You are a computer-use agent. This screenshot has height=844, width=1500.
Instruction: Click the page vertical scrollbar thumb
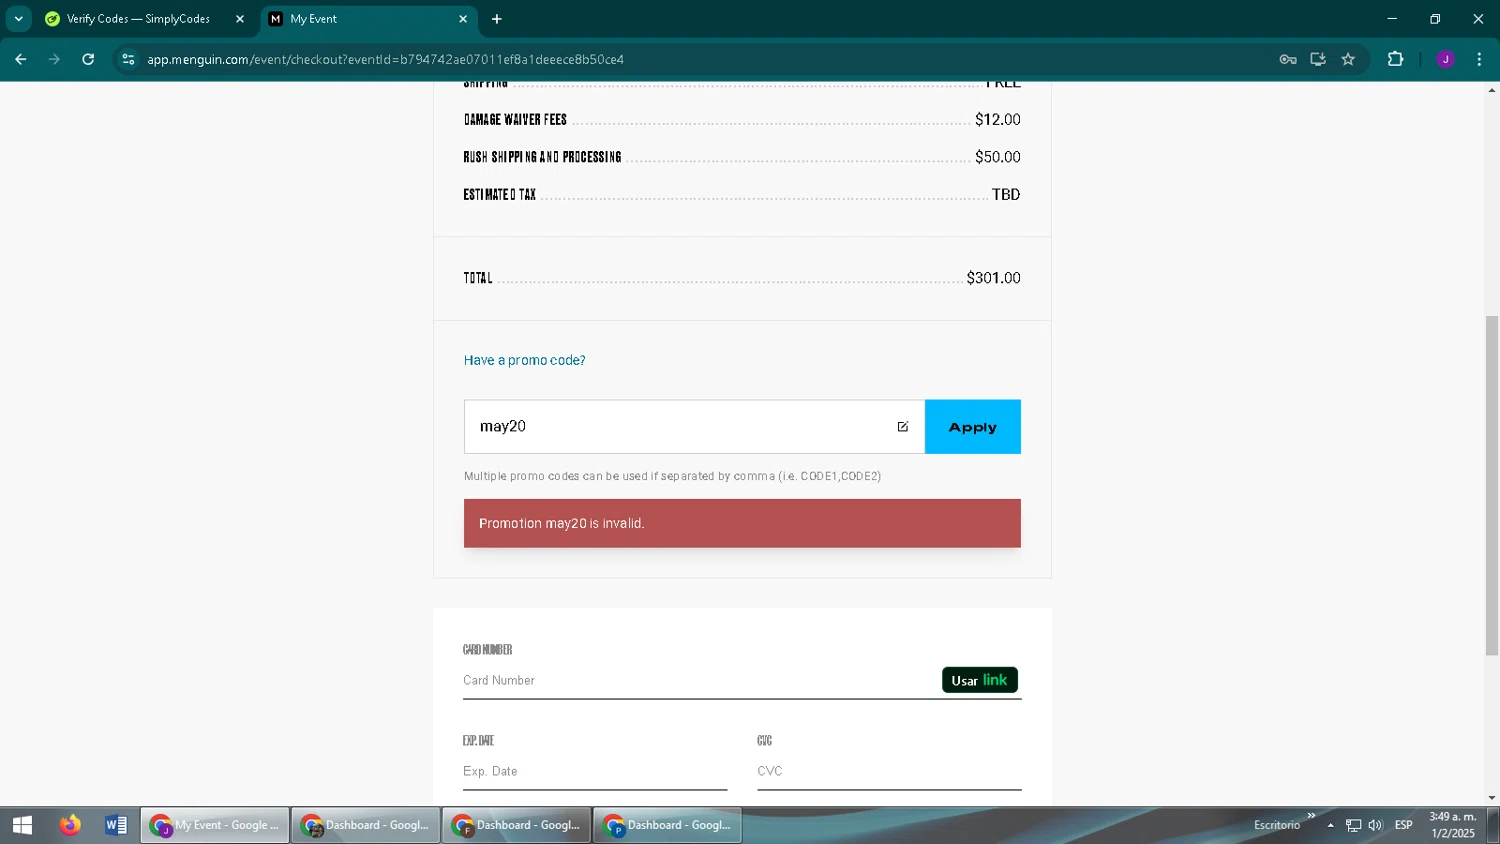pos(1492,485)
